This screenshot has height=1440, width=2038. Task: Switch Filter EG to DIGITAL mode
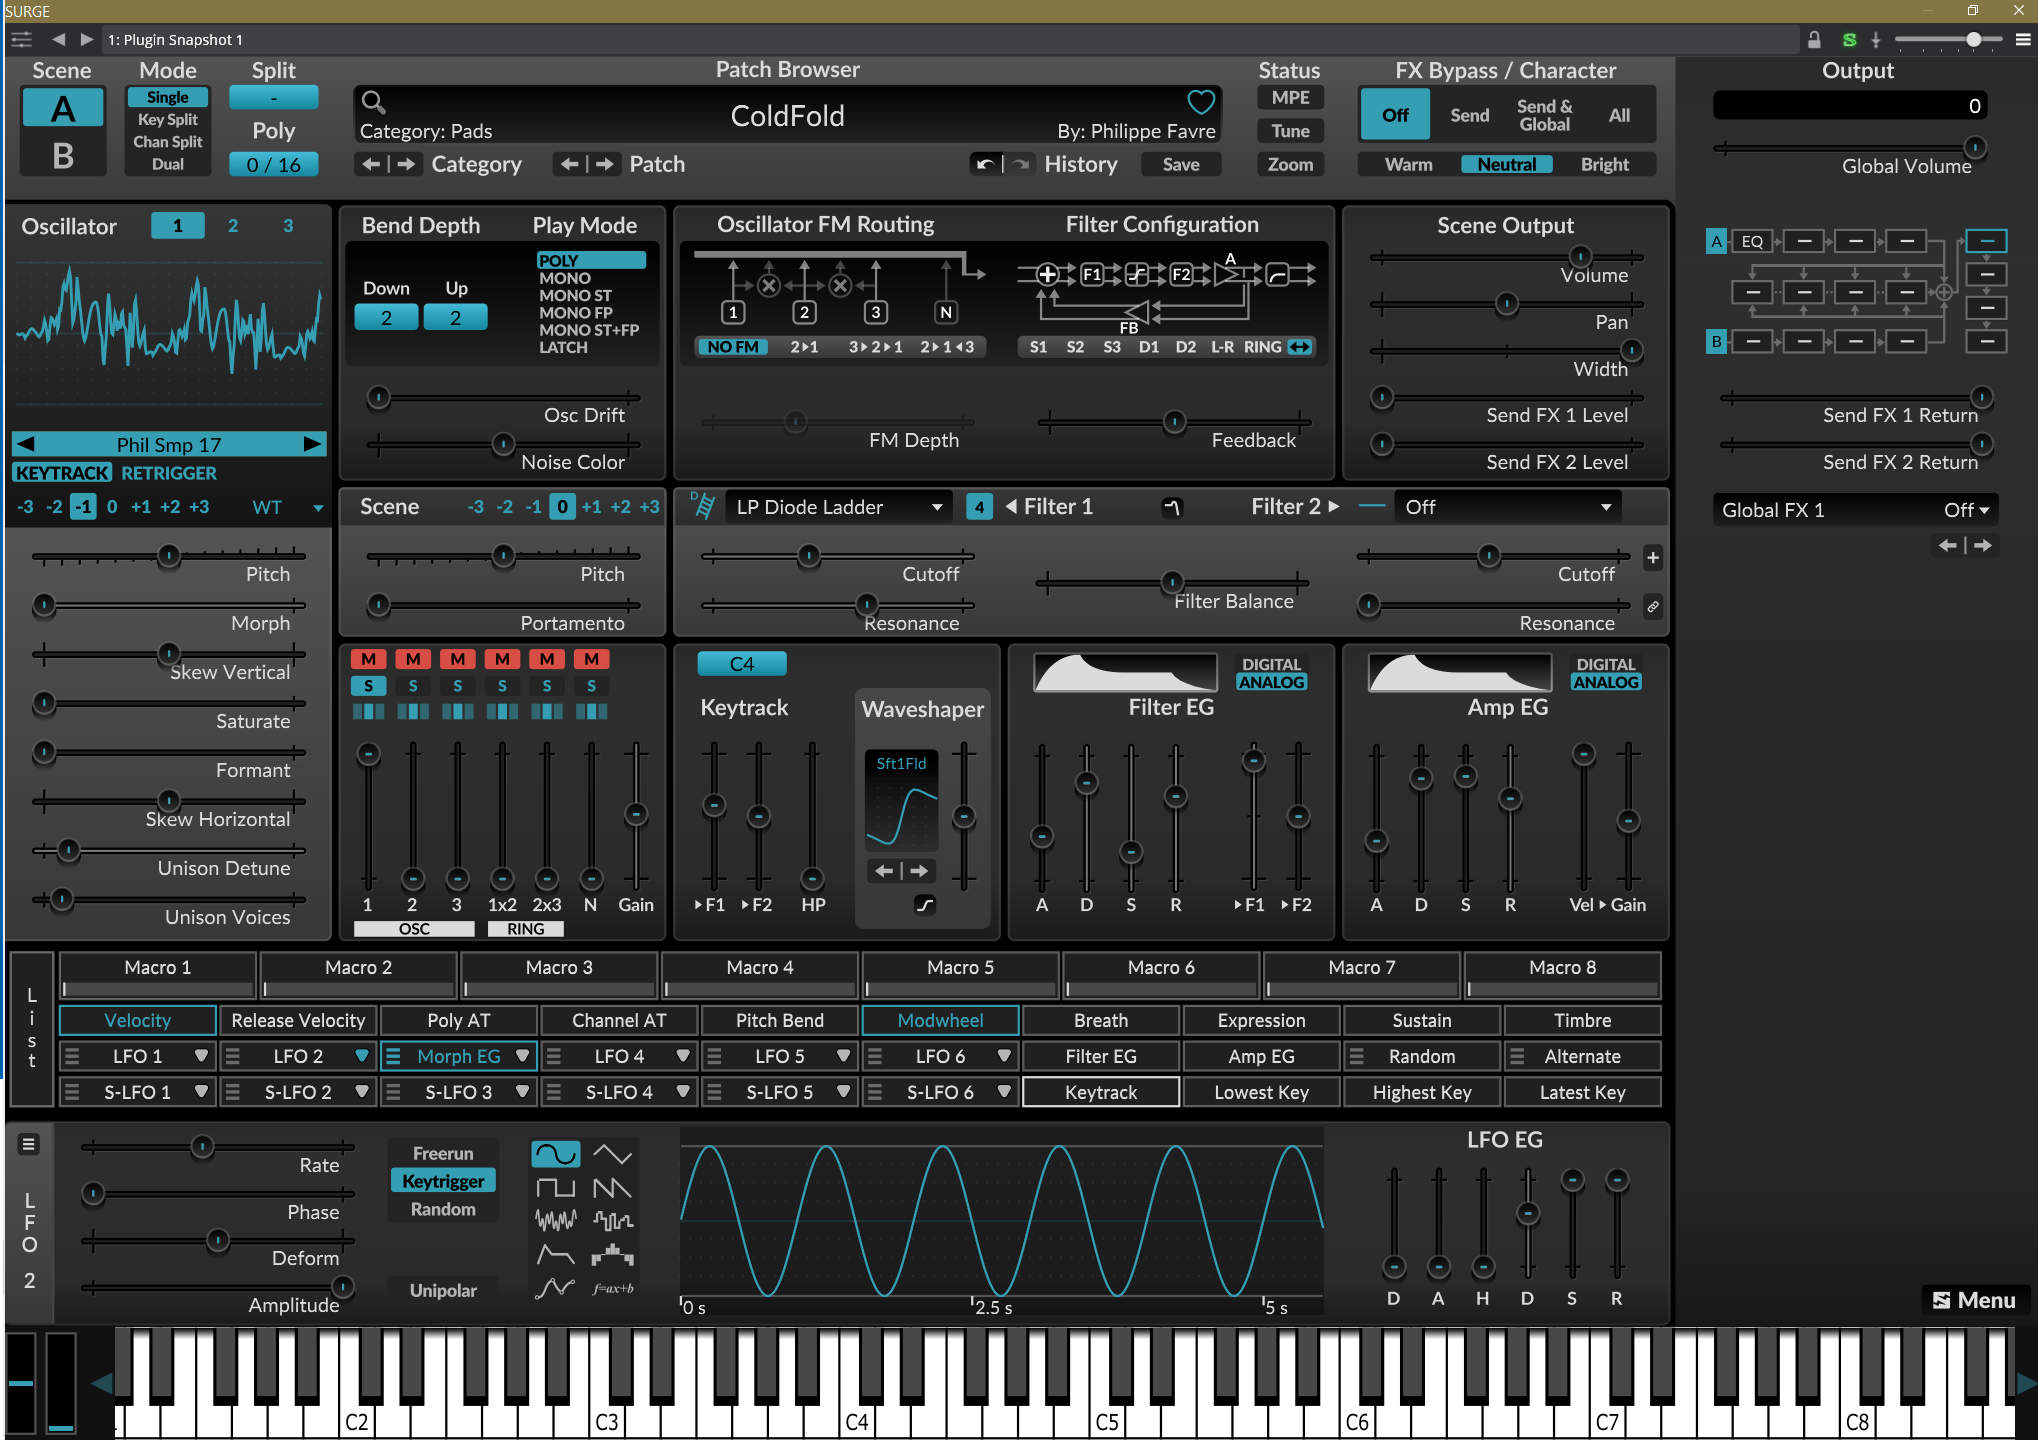coord(1271,664)
